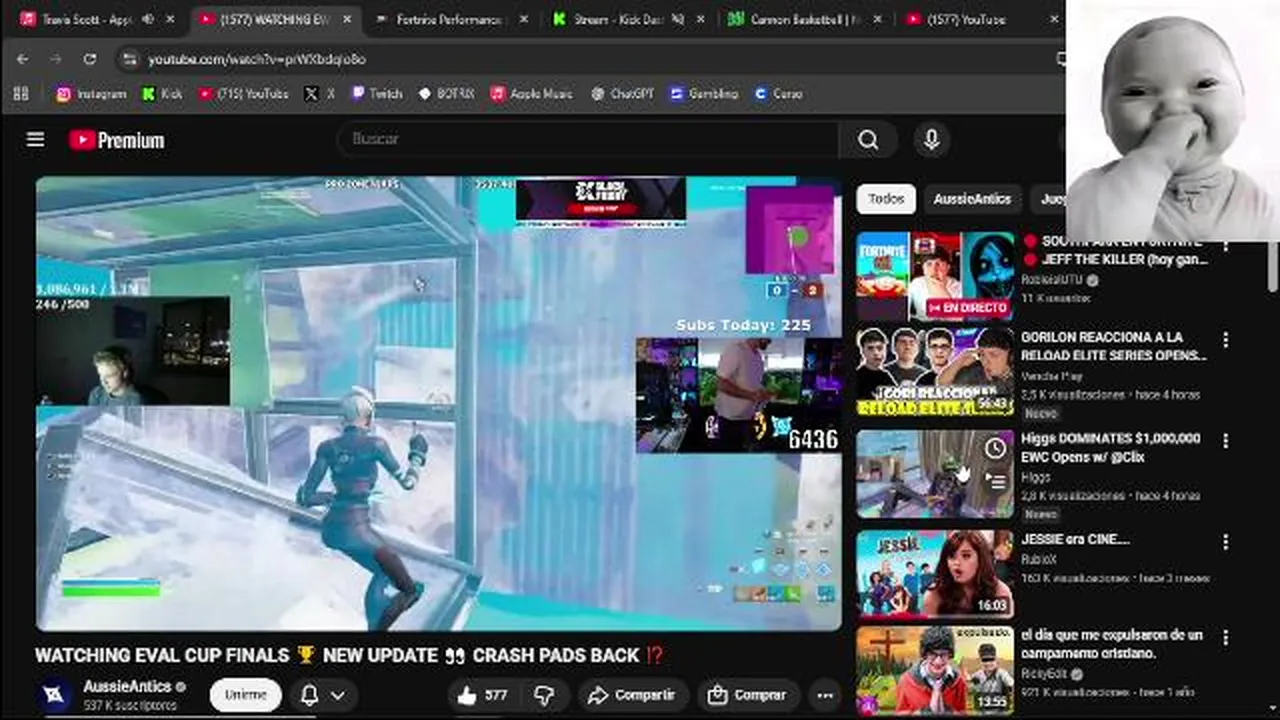Click the magnifier search button

tap(868, 140)
